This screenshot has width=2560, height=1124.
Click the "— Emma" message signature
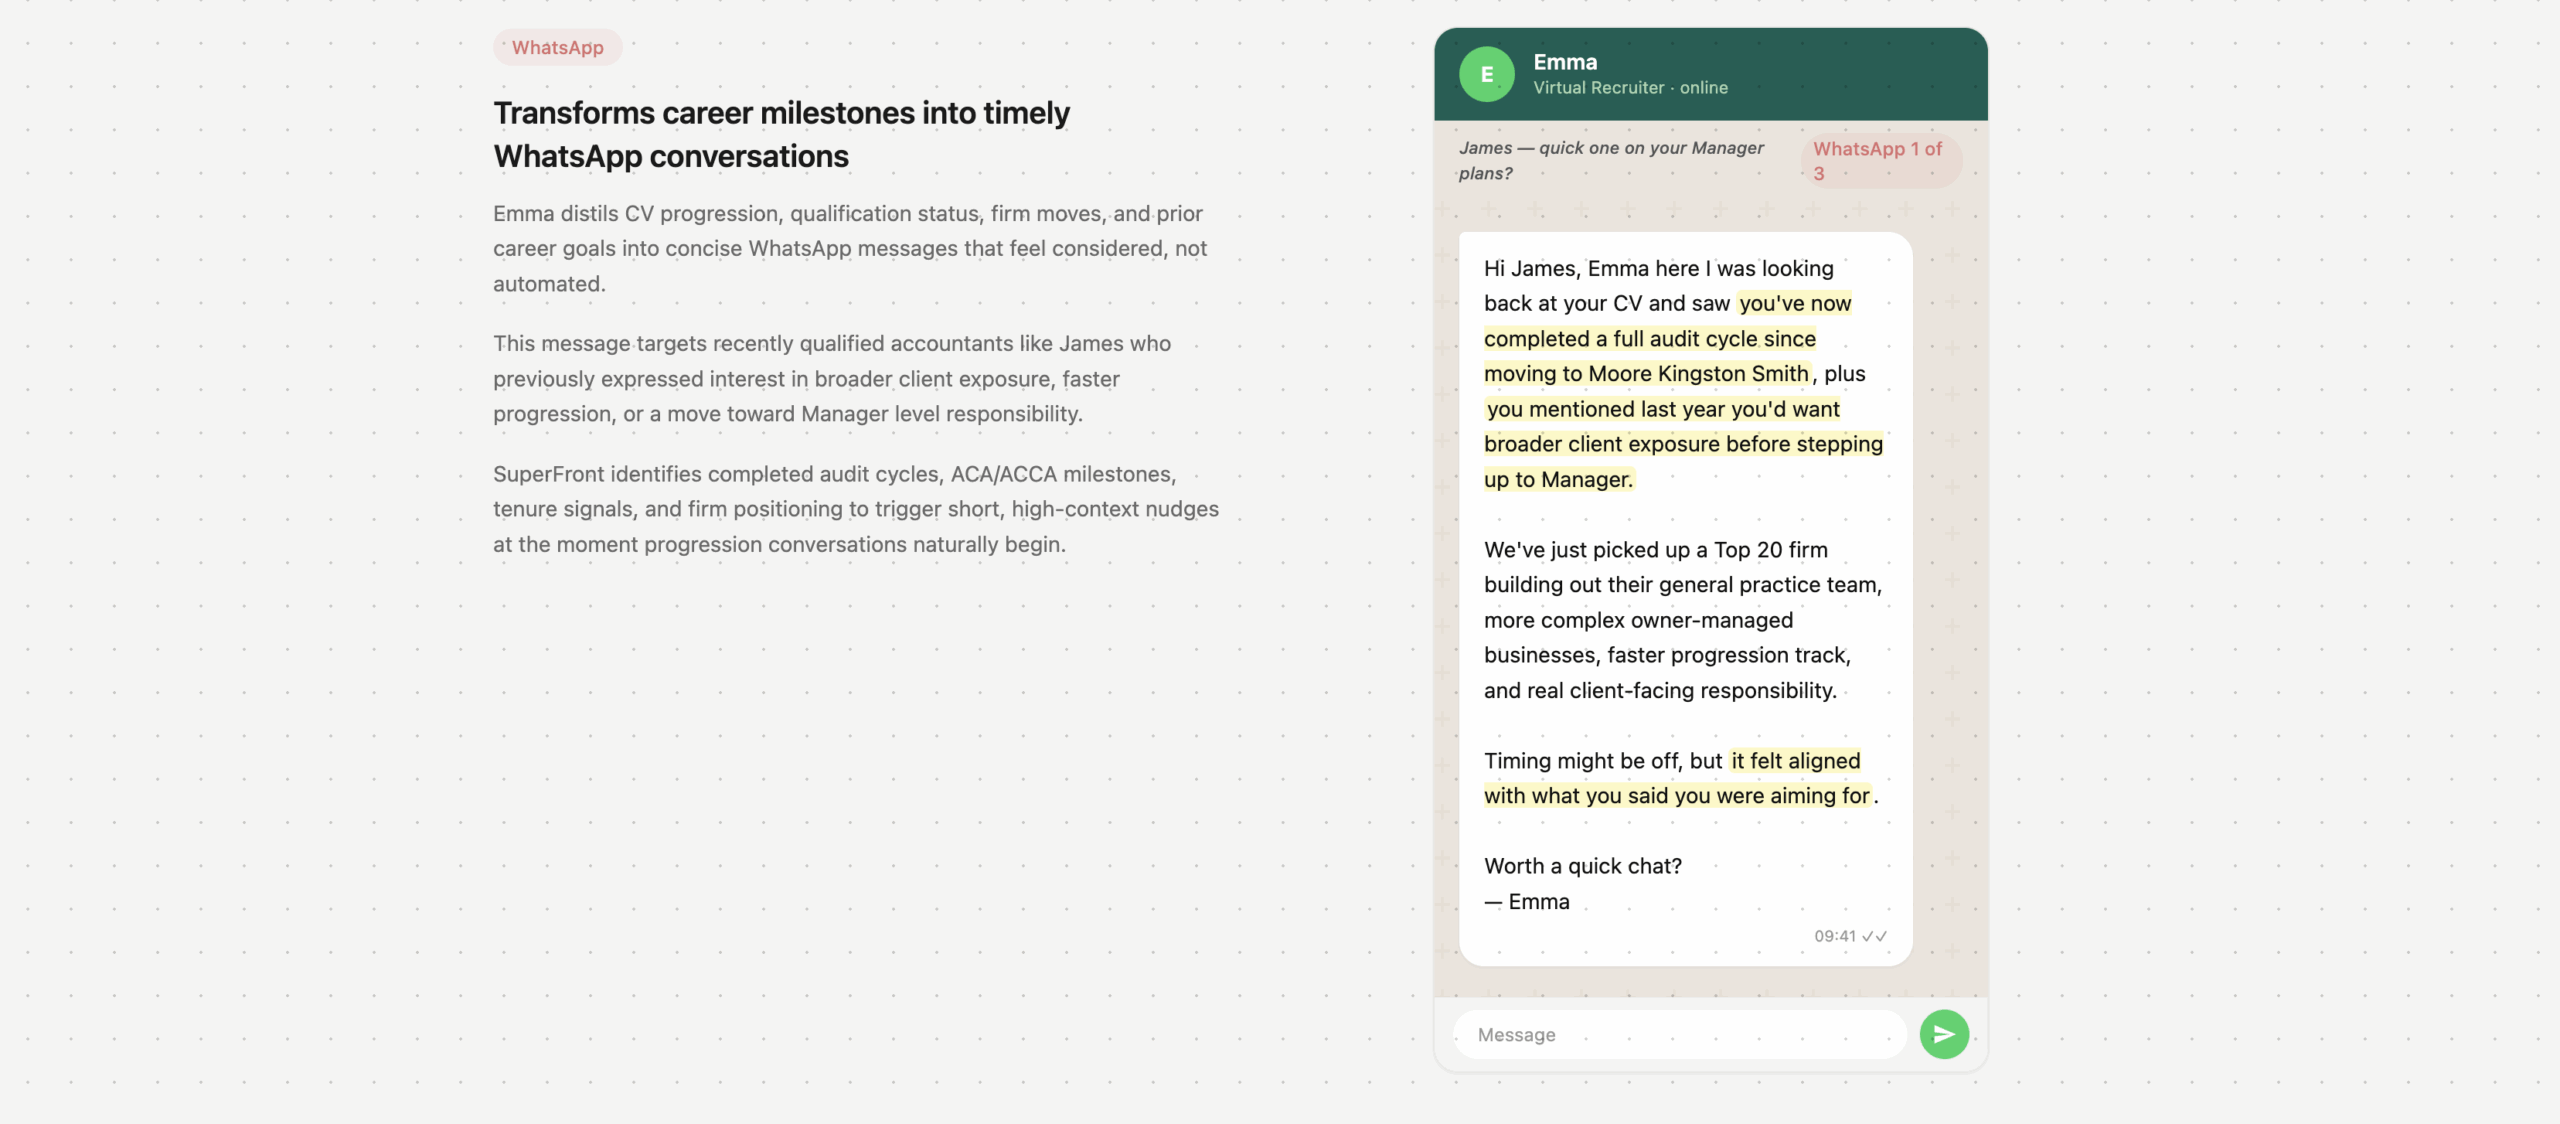click(1527, 902)
